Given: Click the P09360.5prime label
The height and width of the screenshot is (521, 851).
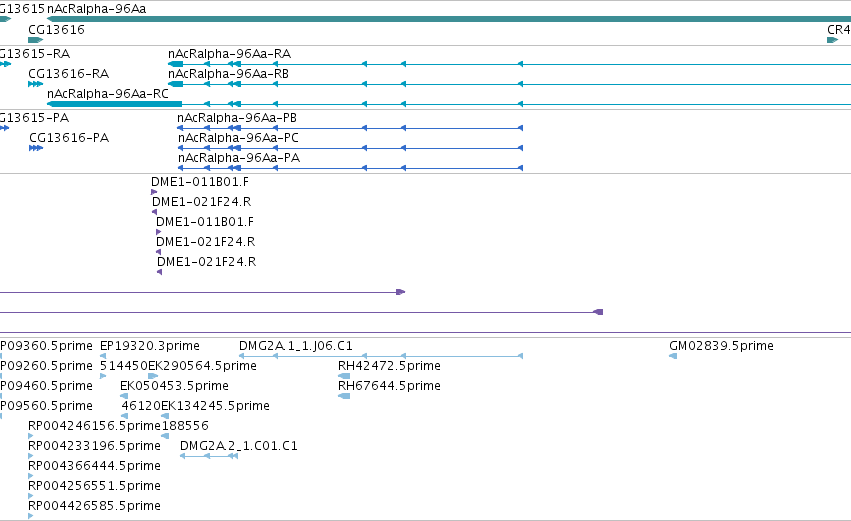Looking at the screenshot, I should click(46, 346).
